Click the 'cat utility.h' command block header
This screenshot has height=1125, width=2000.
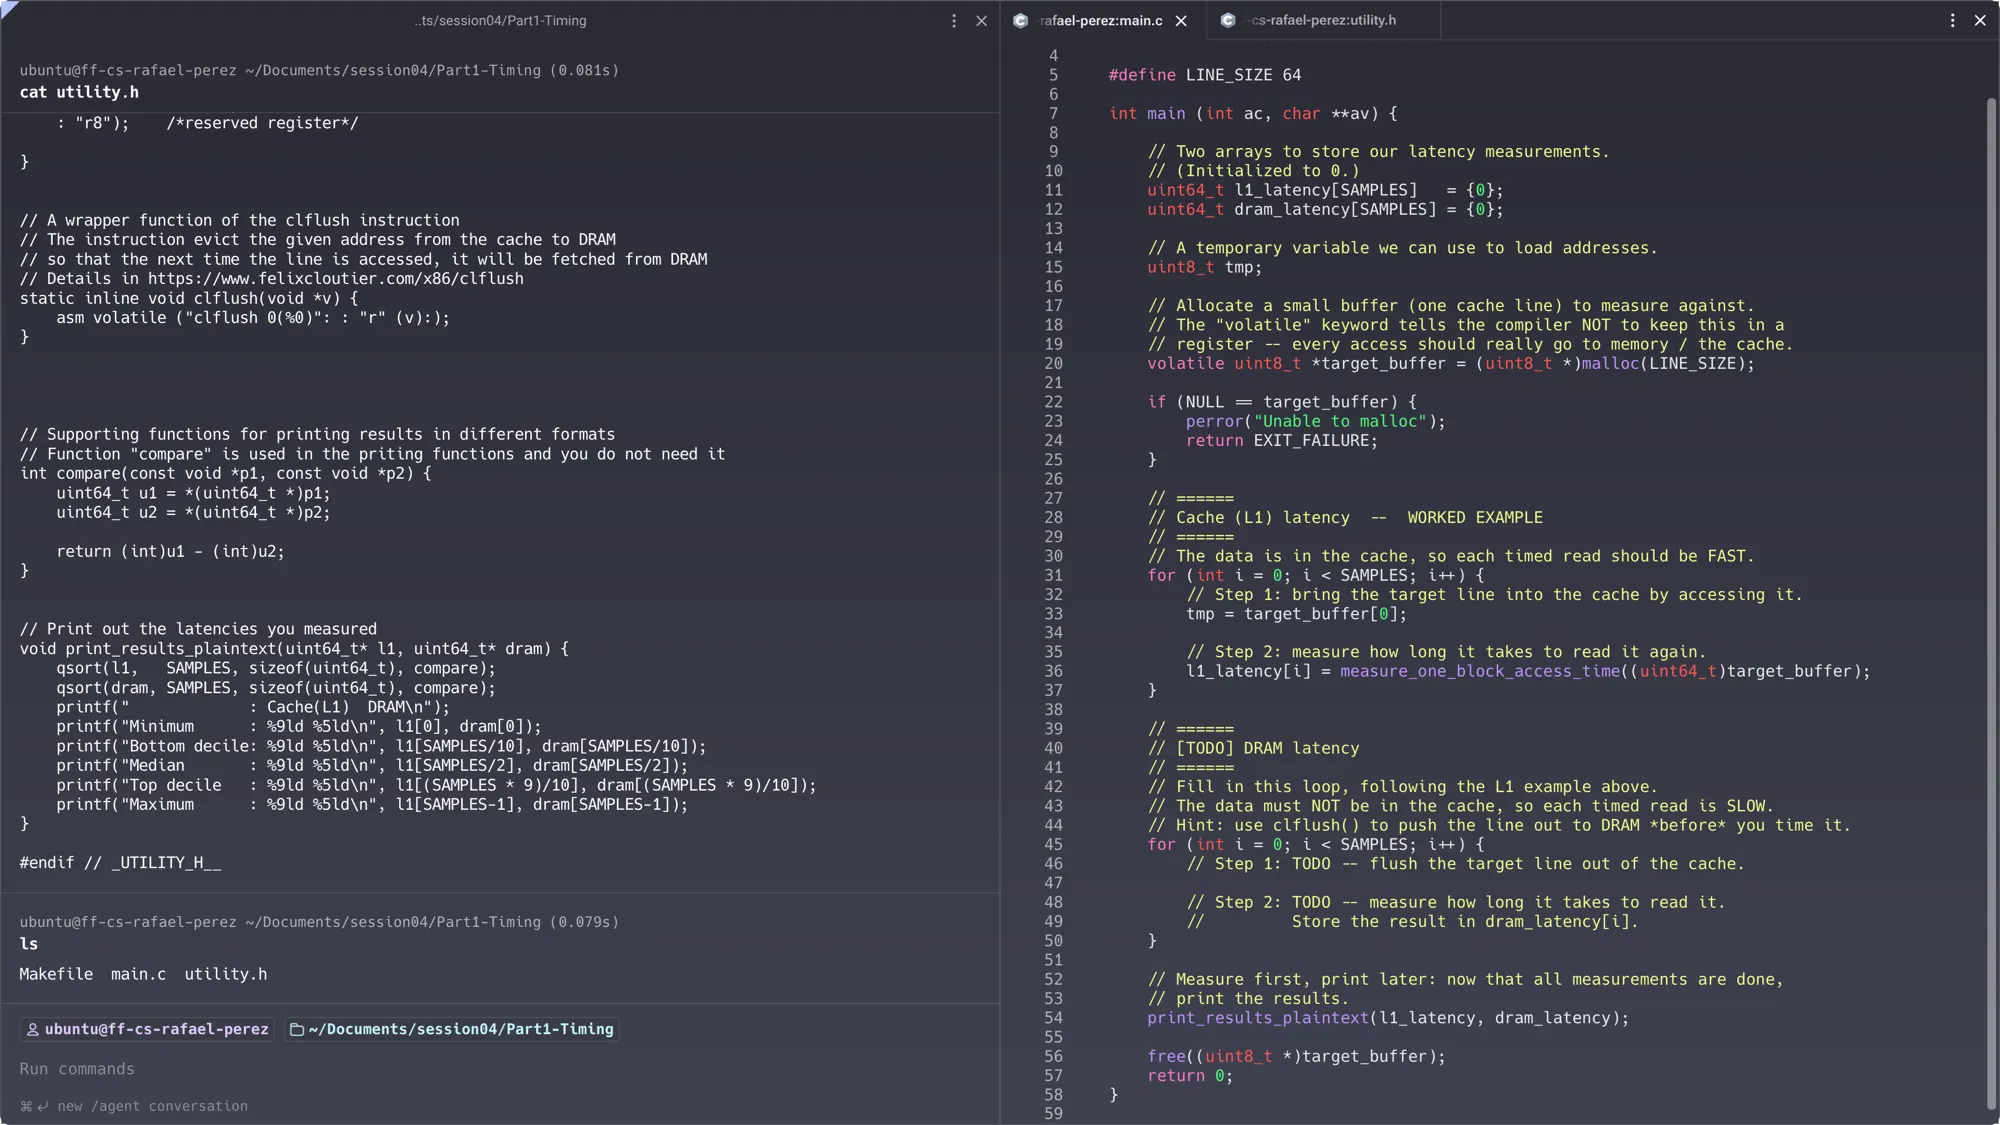[500, 81]
